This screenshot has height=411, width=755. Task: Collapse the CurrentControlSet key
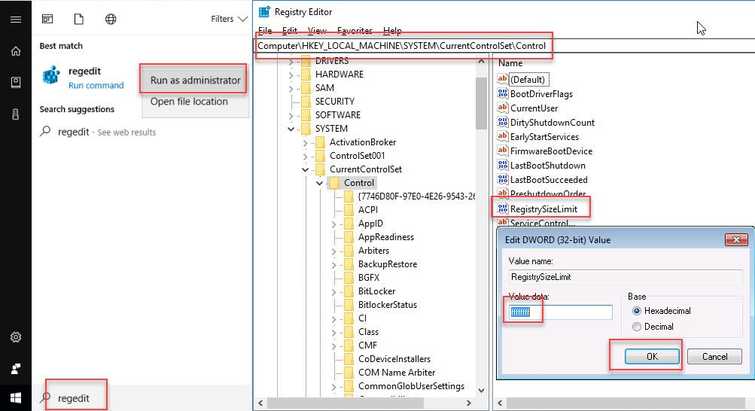point(305,169)
